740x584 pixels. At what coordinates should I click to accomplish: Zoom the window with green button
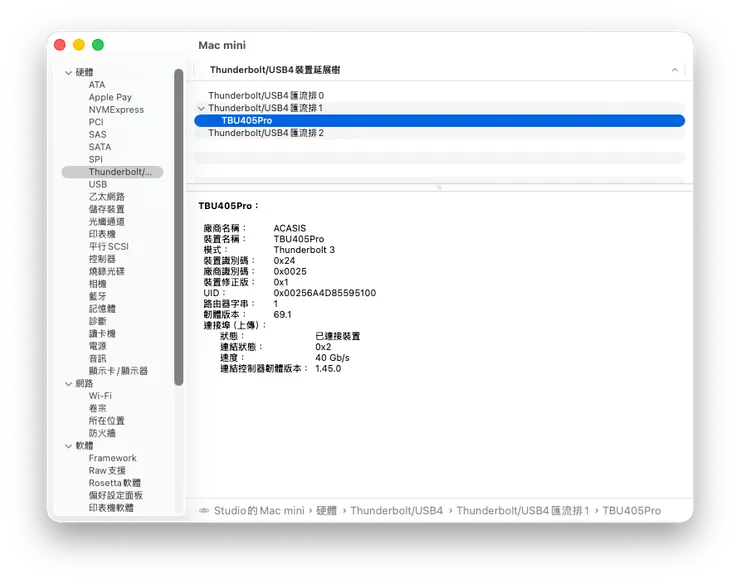[98, 45]
